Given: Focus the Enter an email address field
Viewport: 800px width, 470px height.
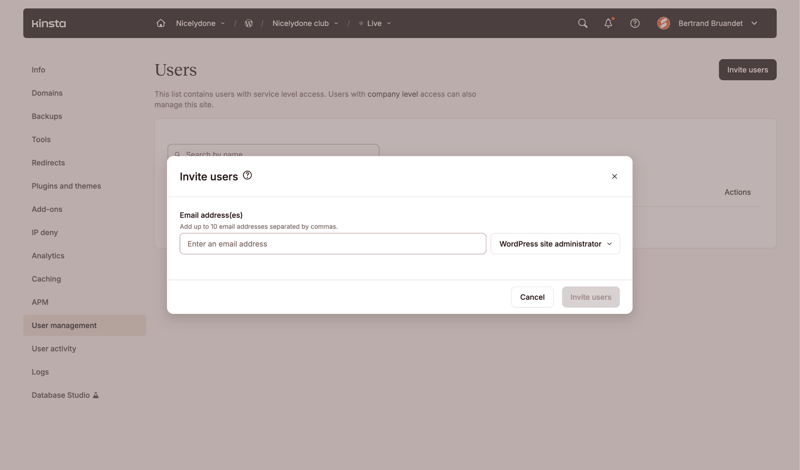Looking at the screenshot, I should [333, 244].
